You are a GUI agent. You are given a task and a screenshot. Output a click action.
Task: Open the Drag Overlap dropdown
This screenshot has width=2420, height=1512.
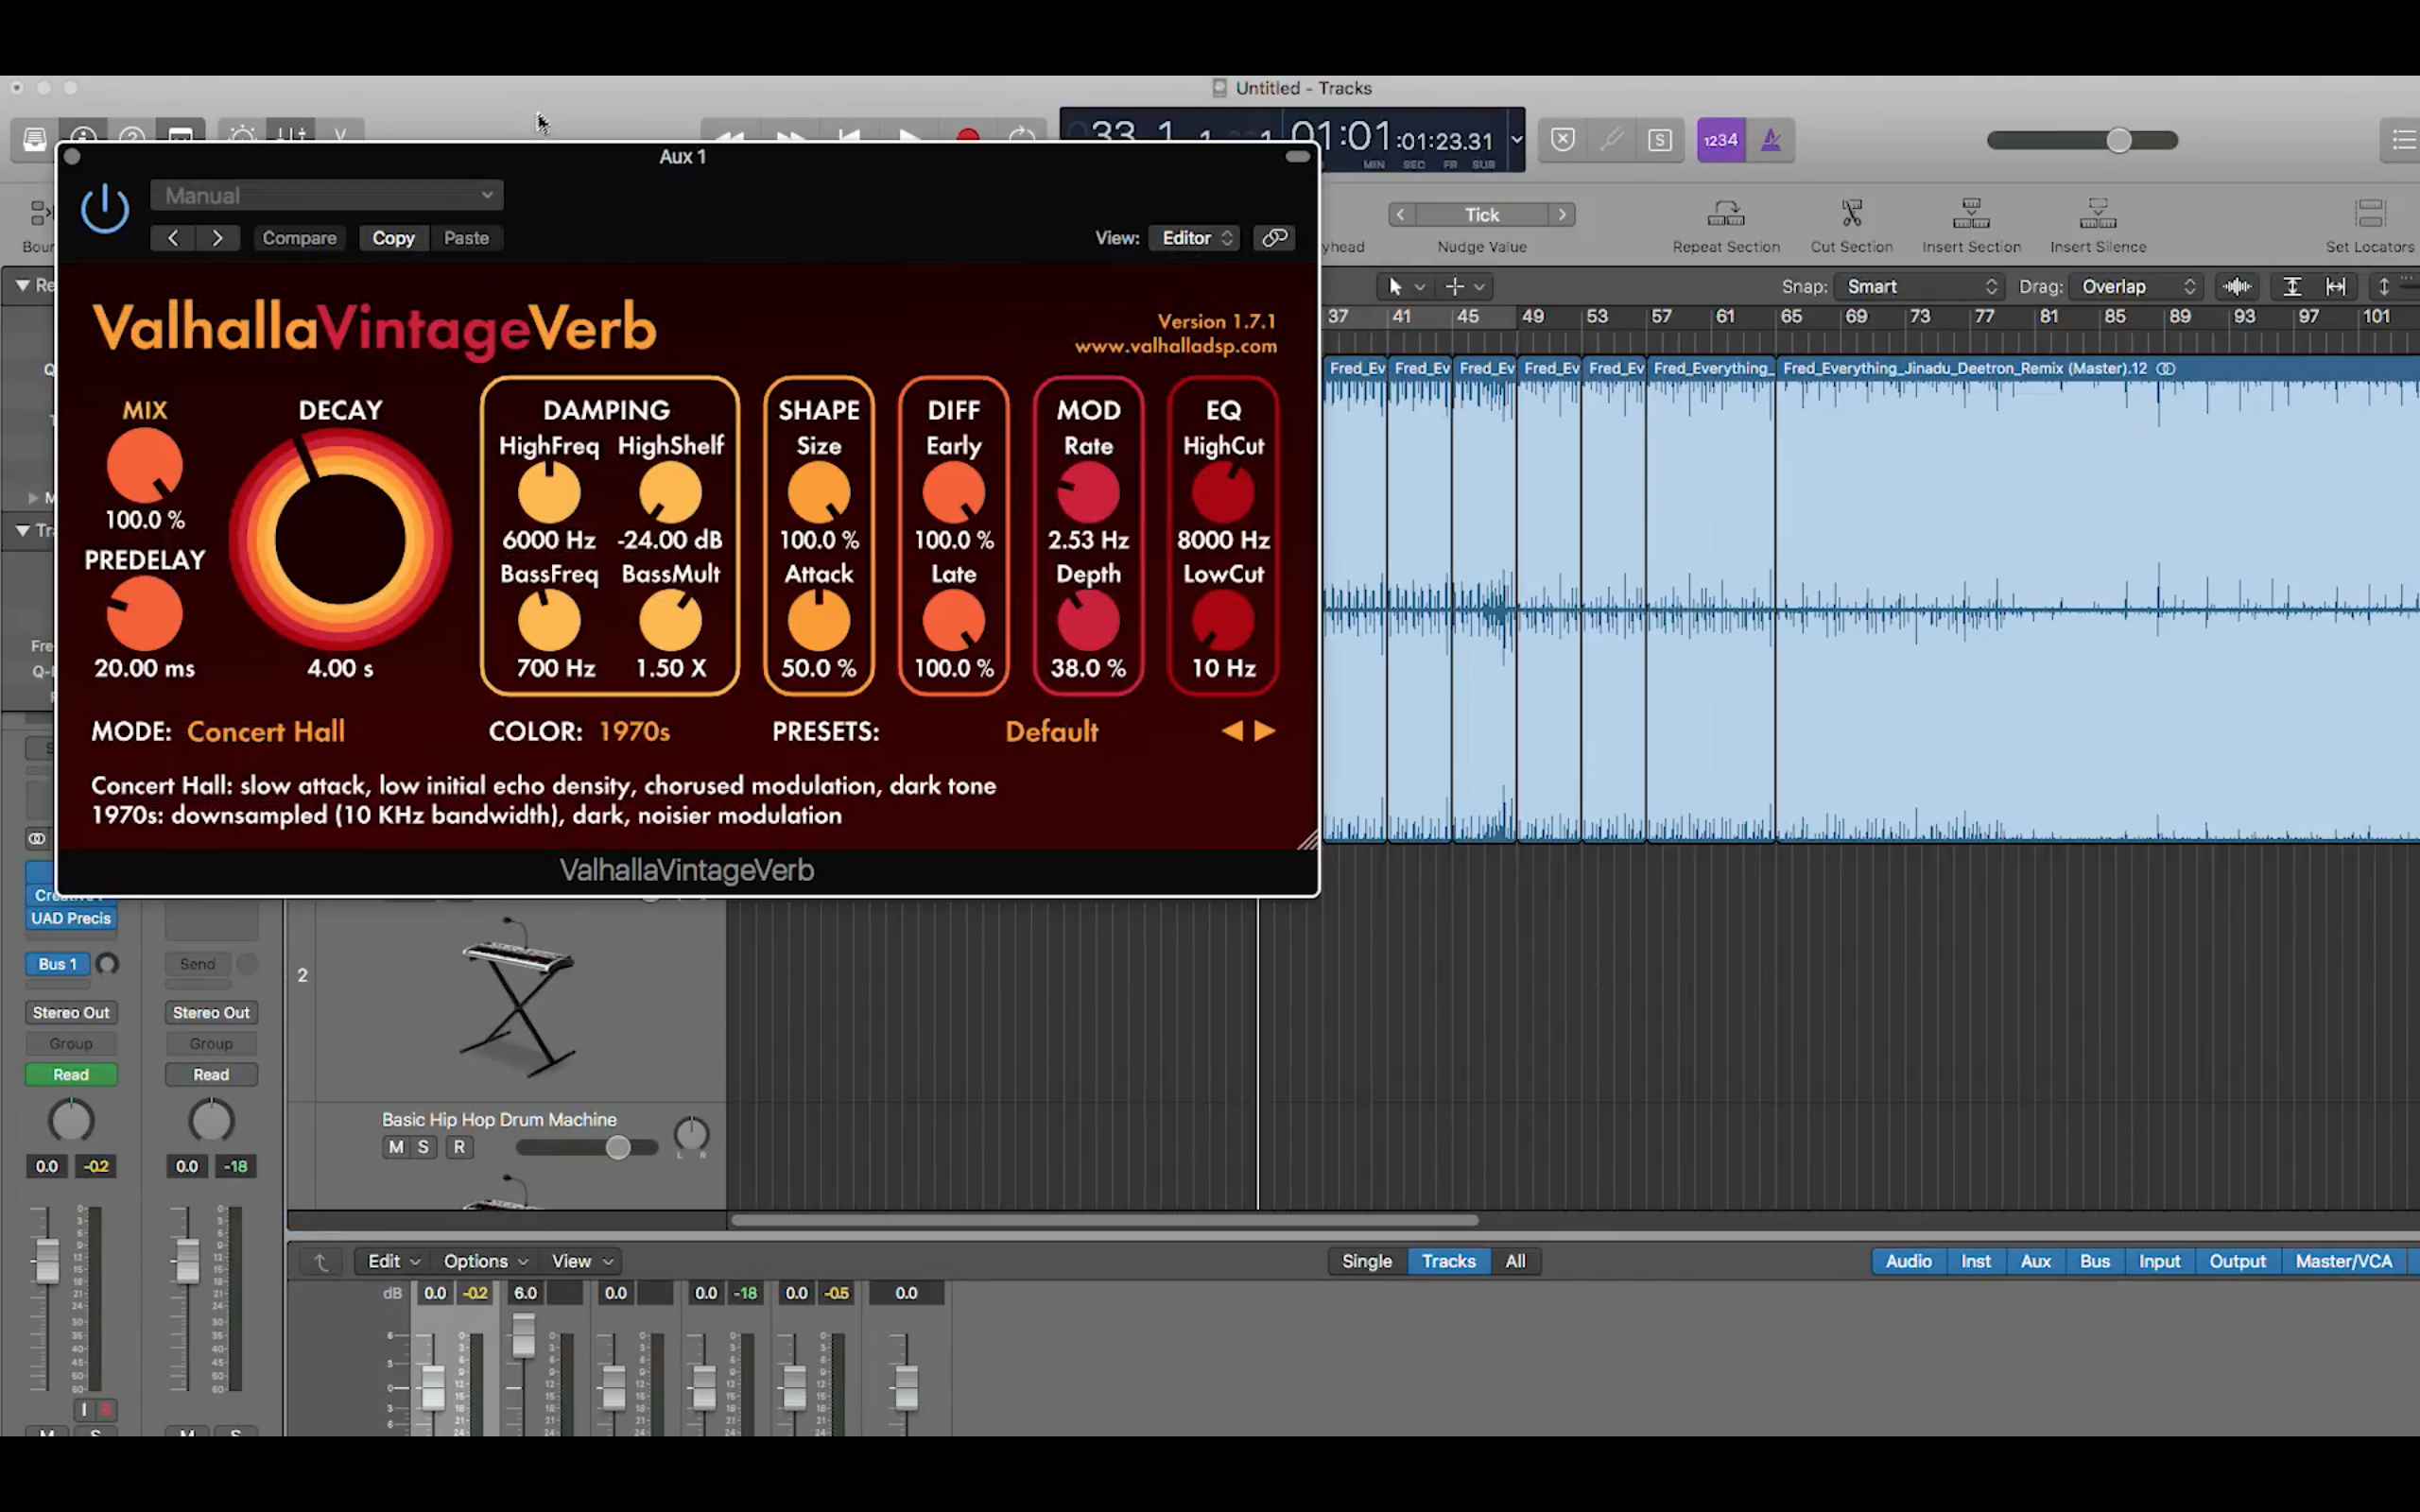tap(2137, 287)
